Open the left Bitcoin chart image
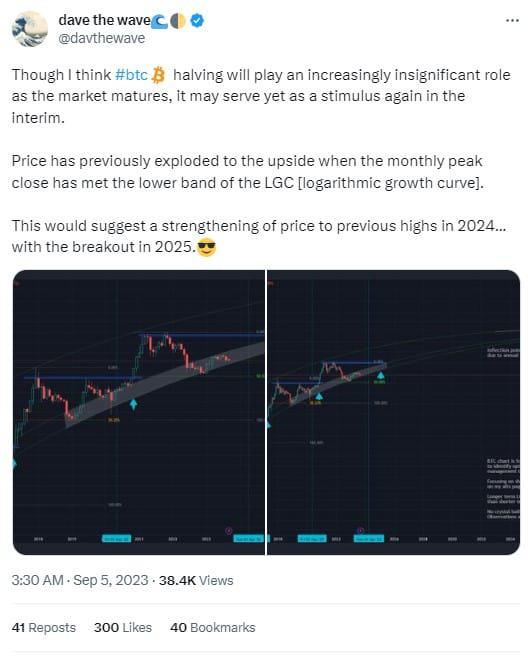The image size is (528, 657). (139, 412)
